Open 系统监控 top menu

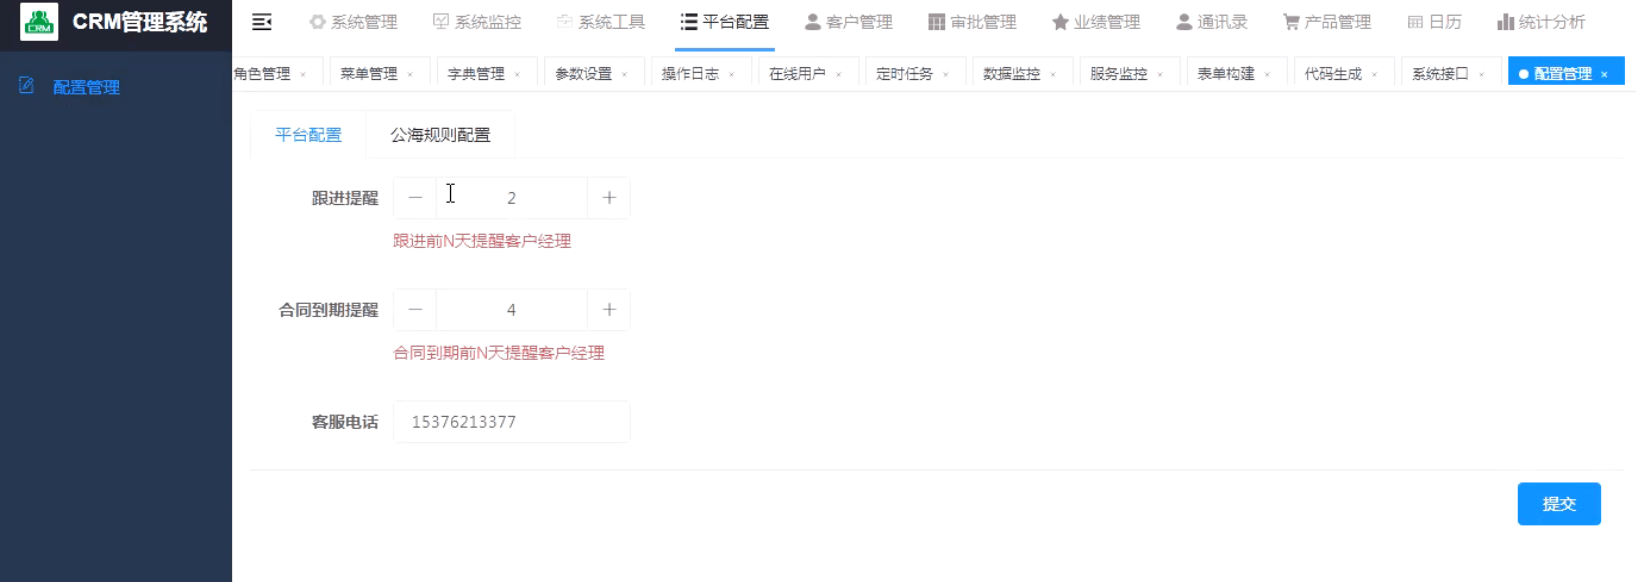coord(477,22)
